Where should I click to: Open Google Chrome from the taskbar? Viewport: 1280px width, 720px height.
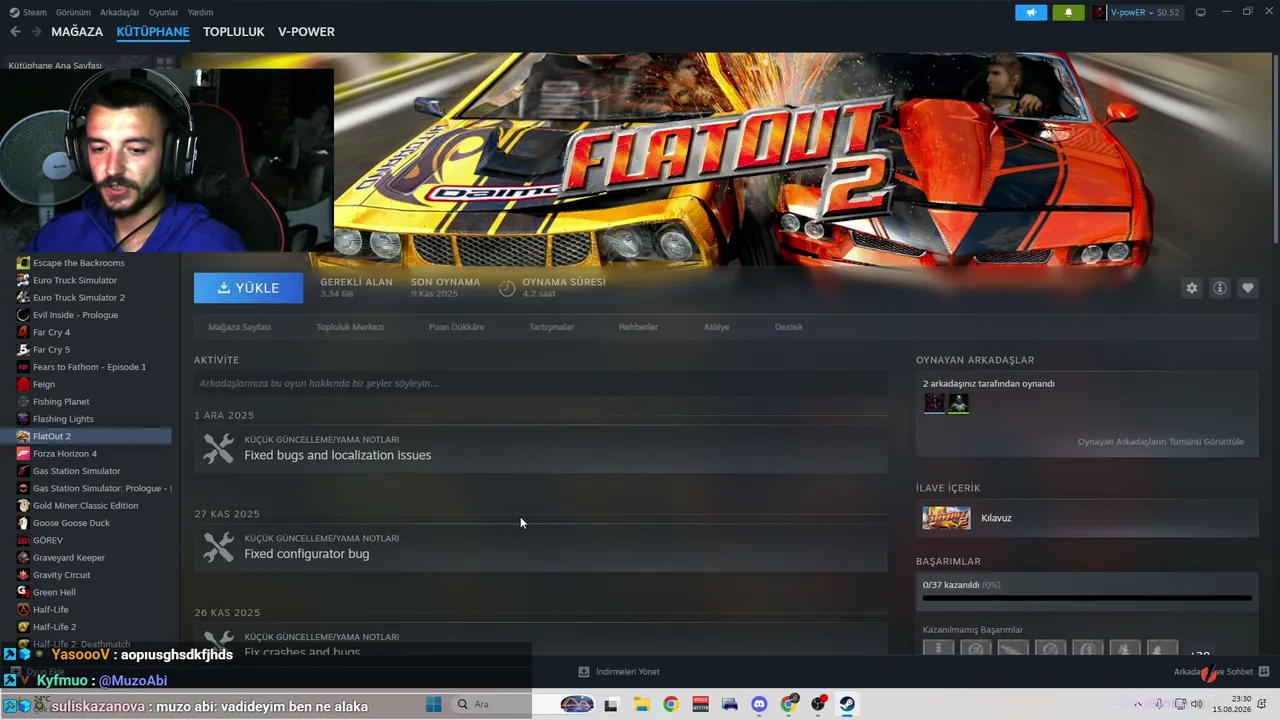tap(670, 704)
